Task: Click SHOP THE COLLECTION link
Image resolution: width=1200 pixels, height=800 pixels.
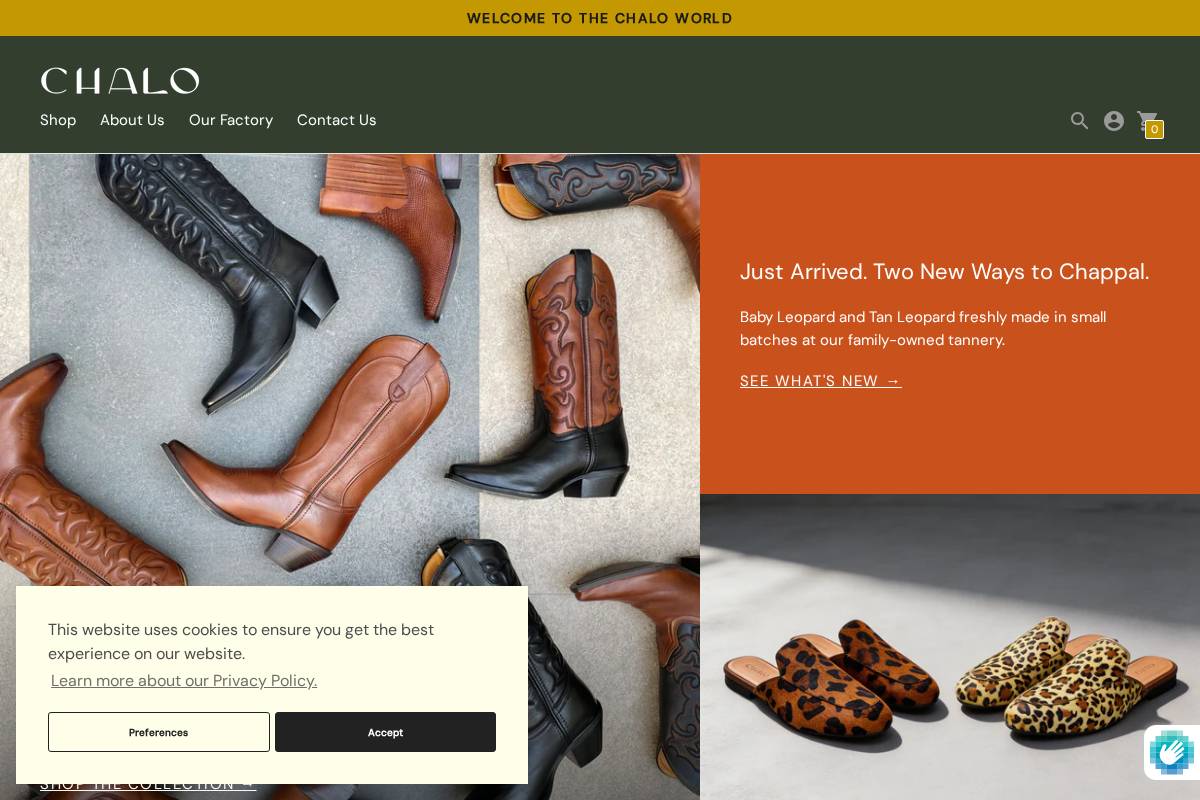Action: tap(148, 784)
